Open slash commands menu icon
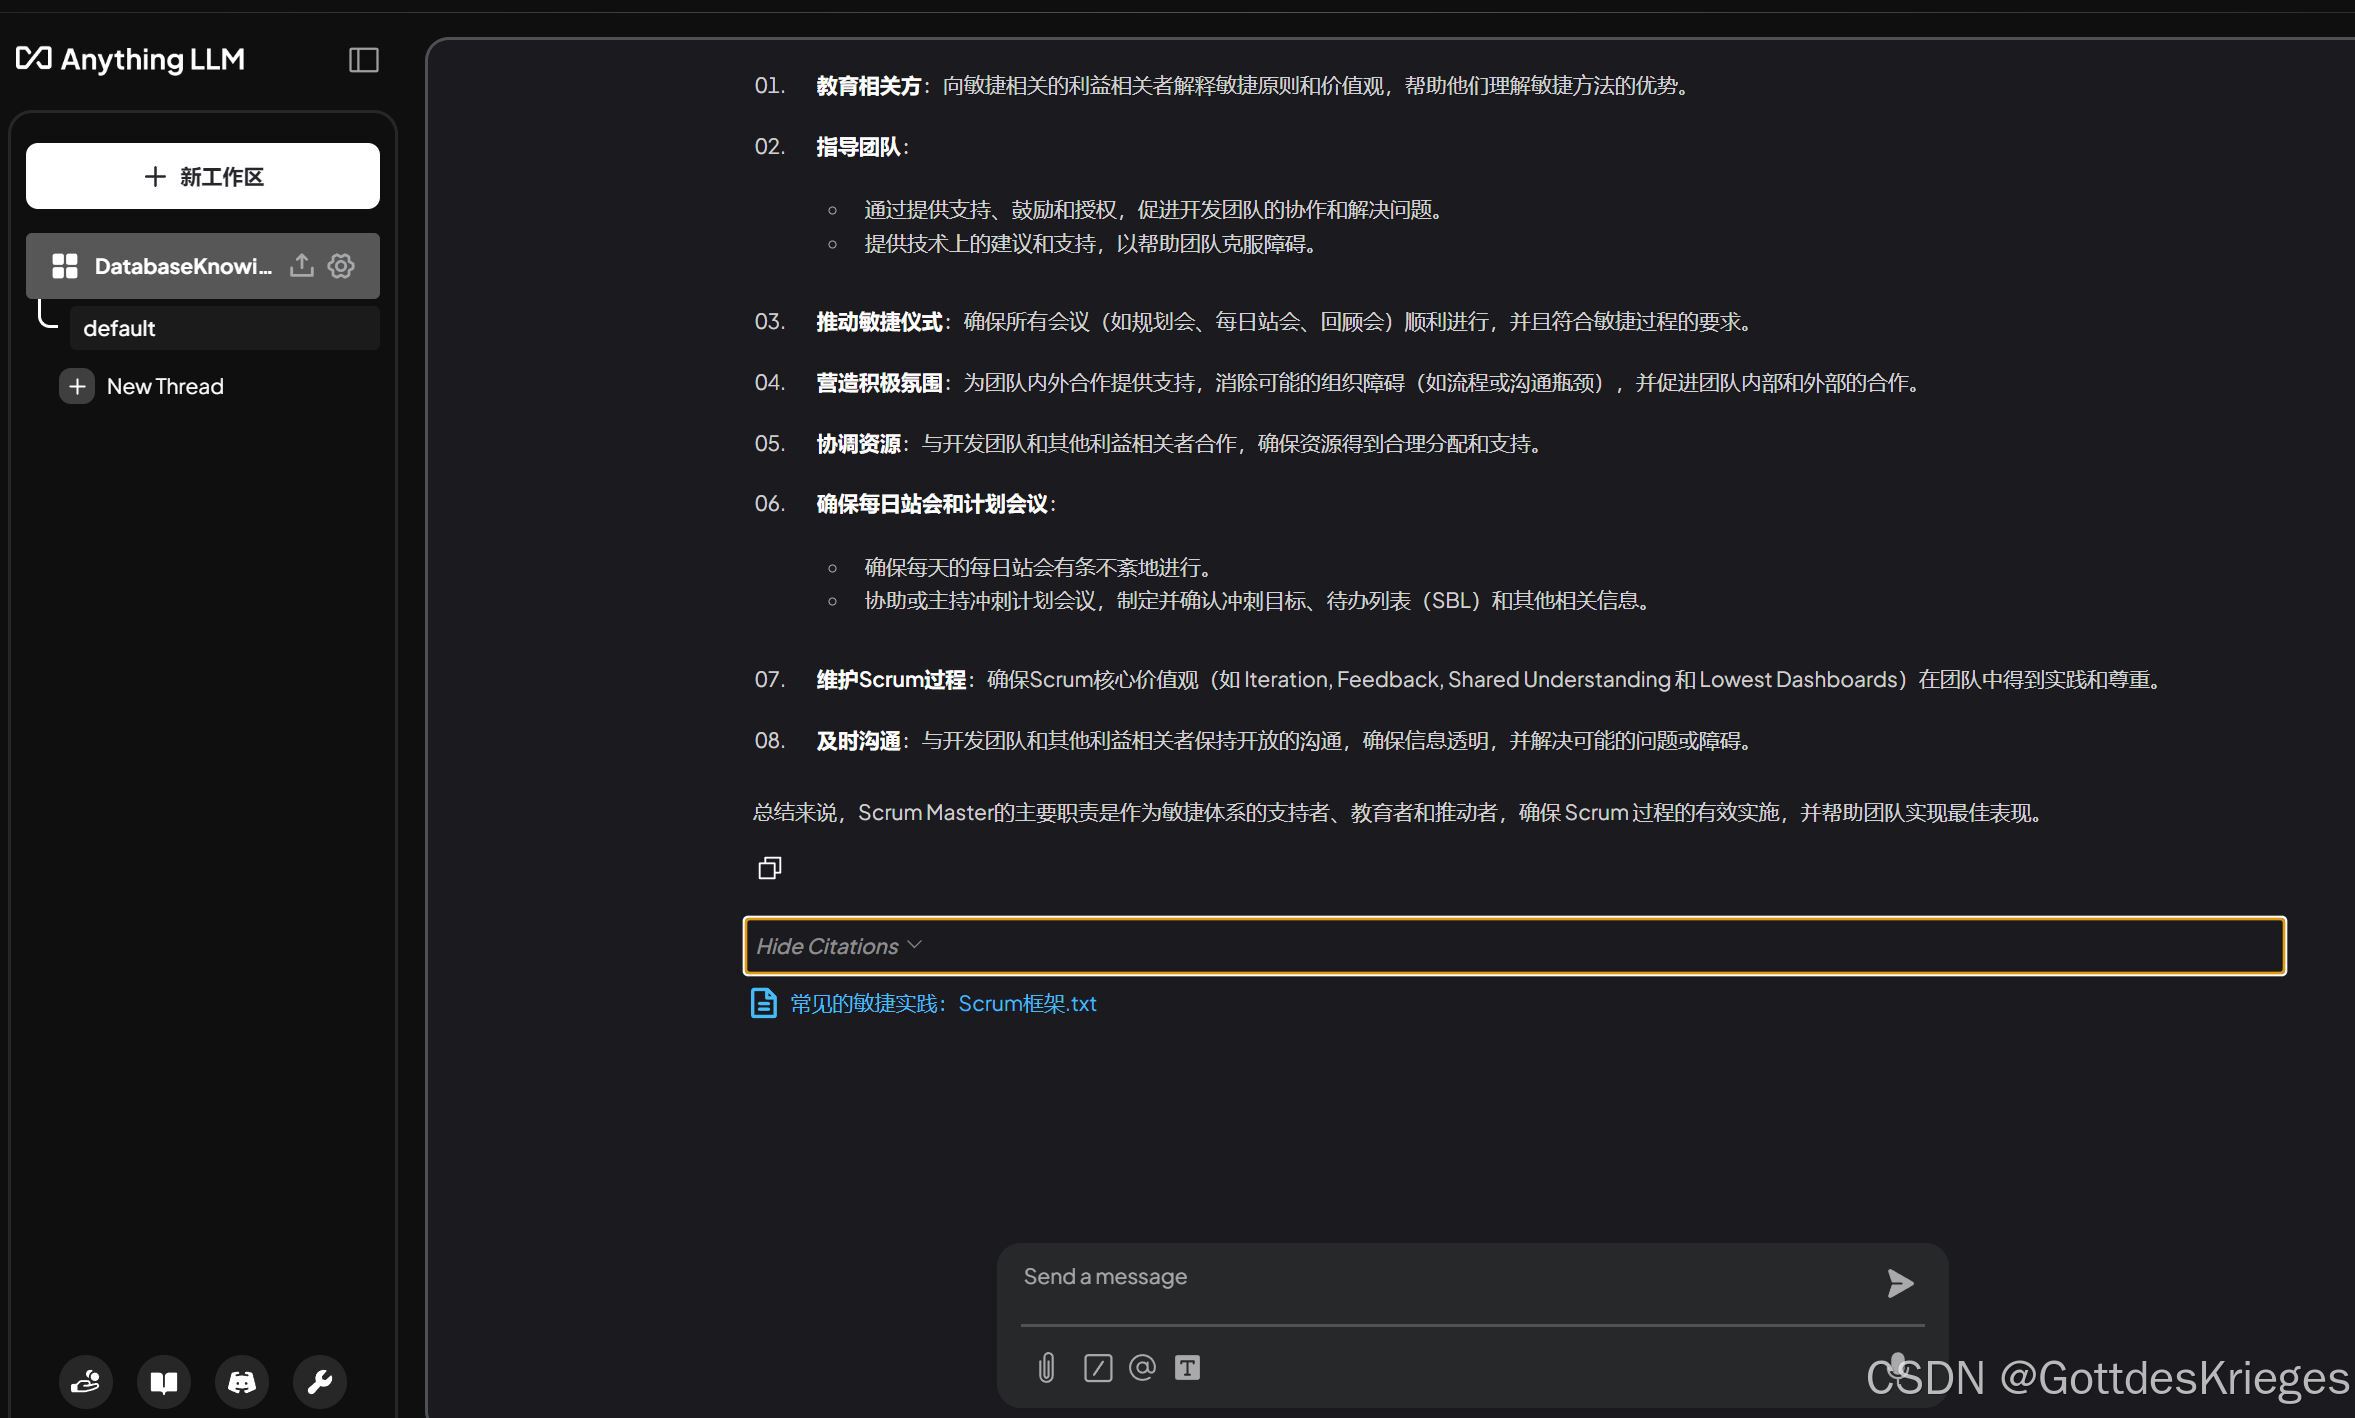This screenshot has height=1418, width=2355. [x=1097, y=1367]
